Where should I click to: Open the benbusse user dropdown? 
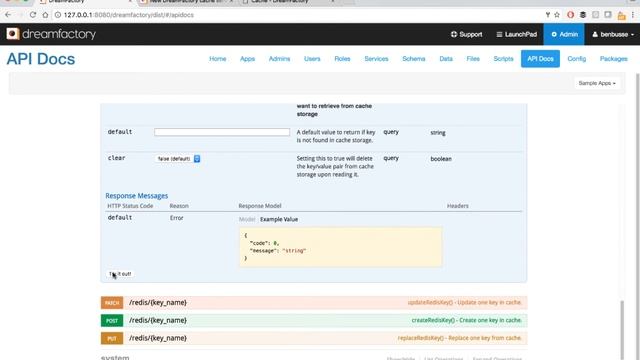click(x=613, y=34)
